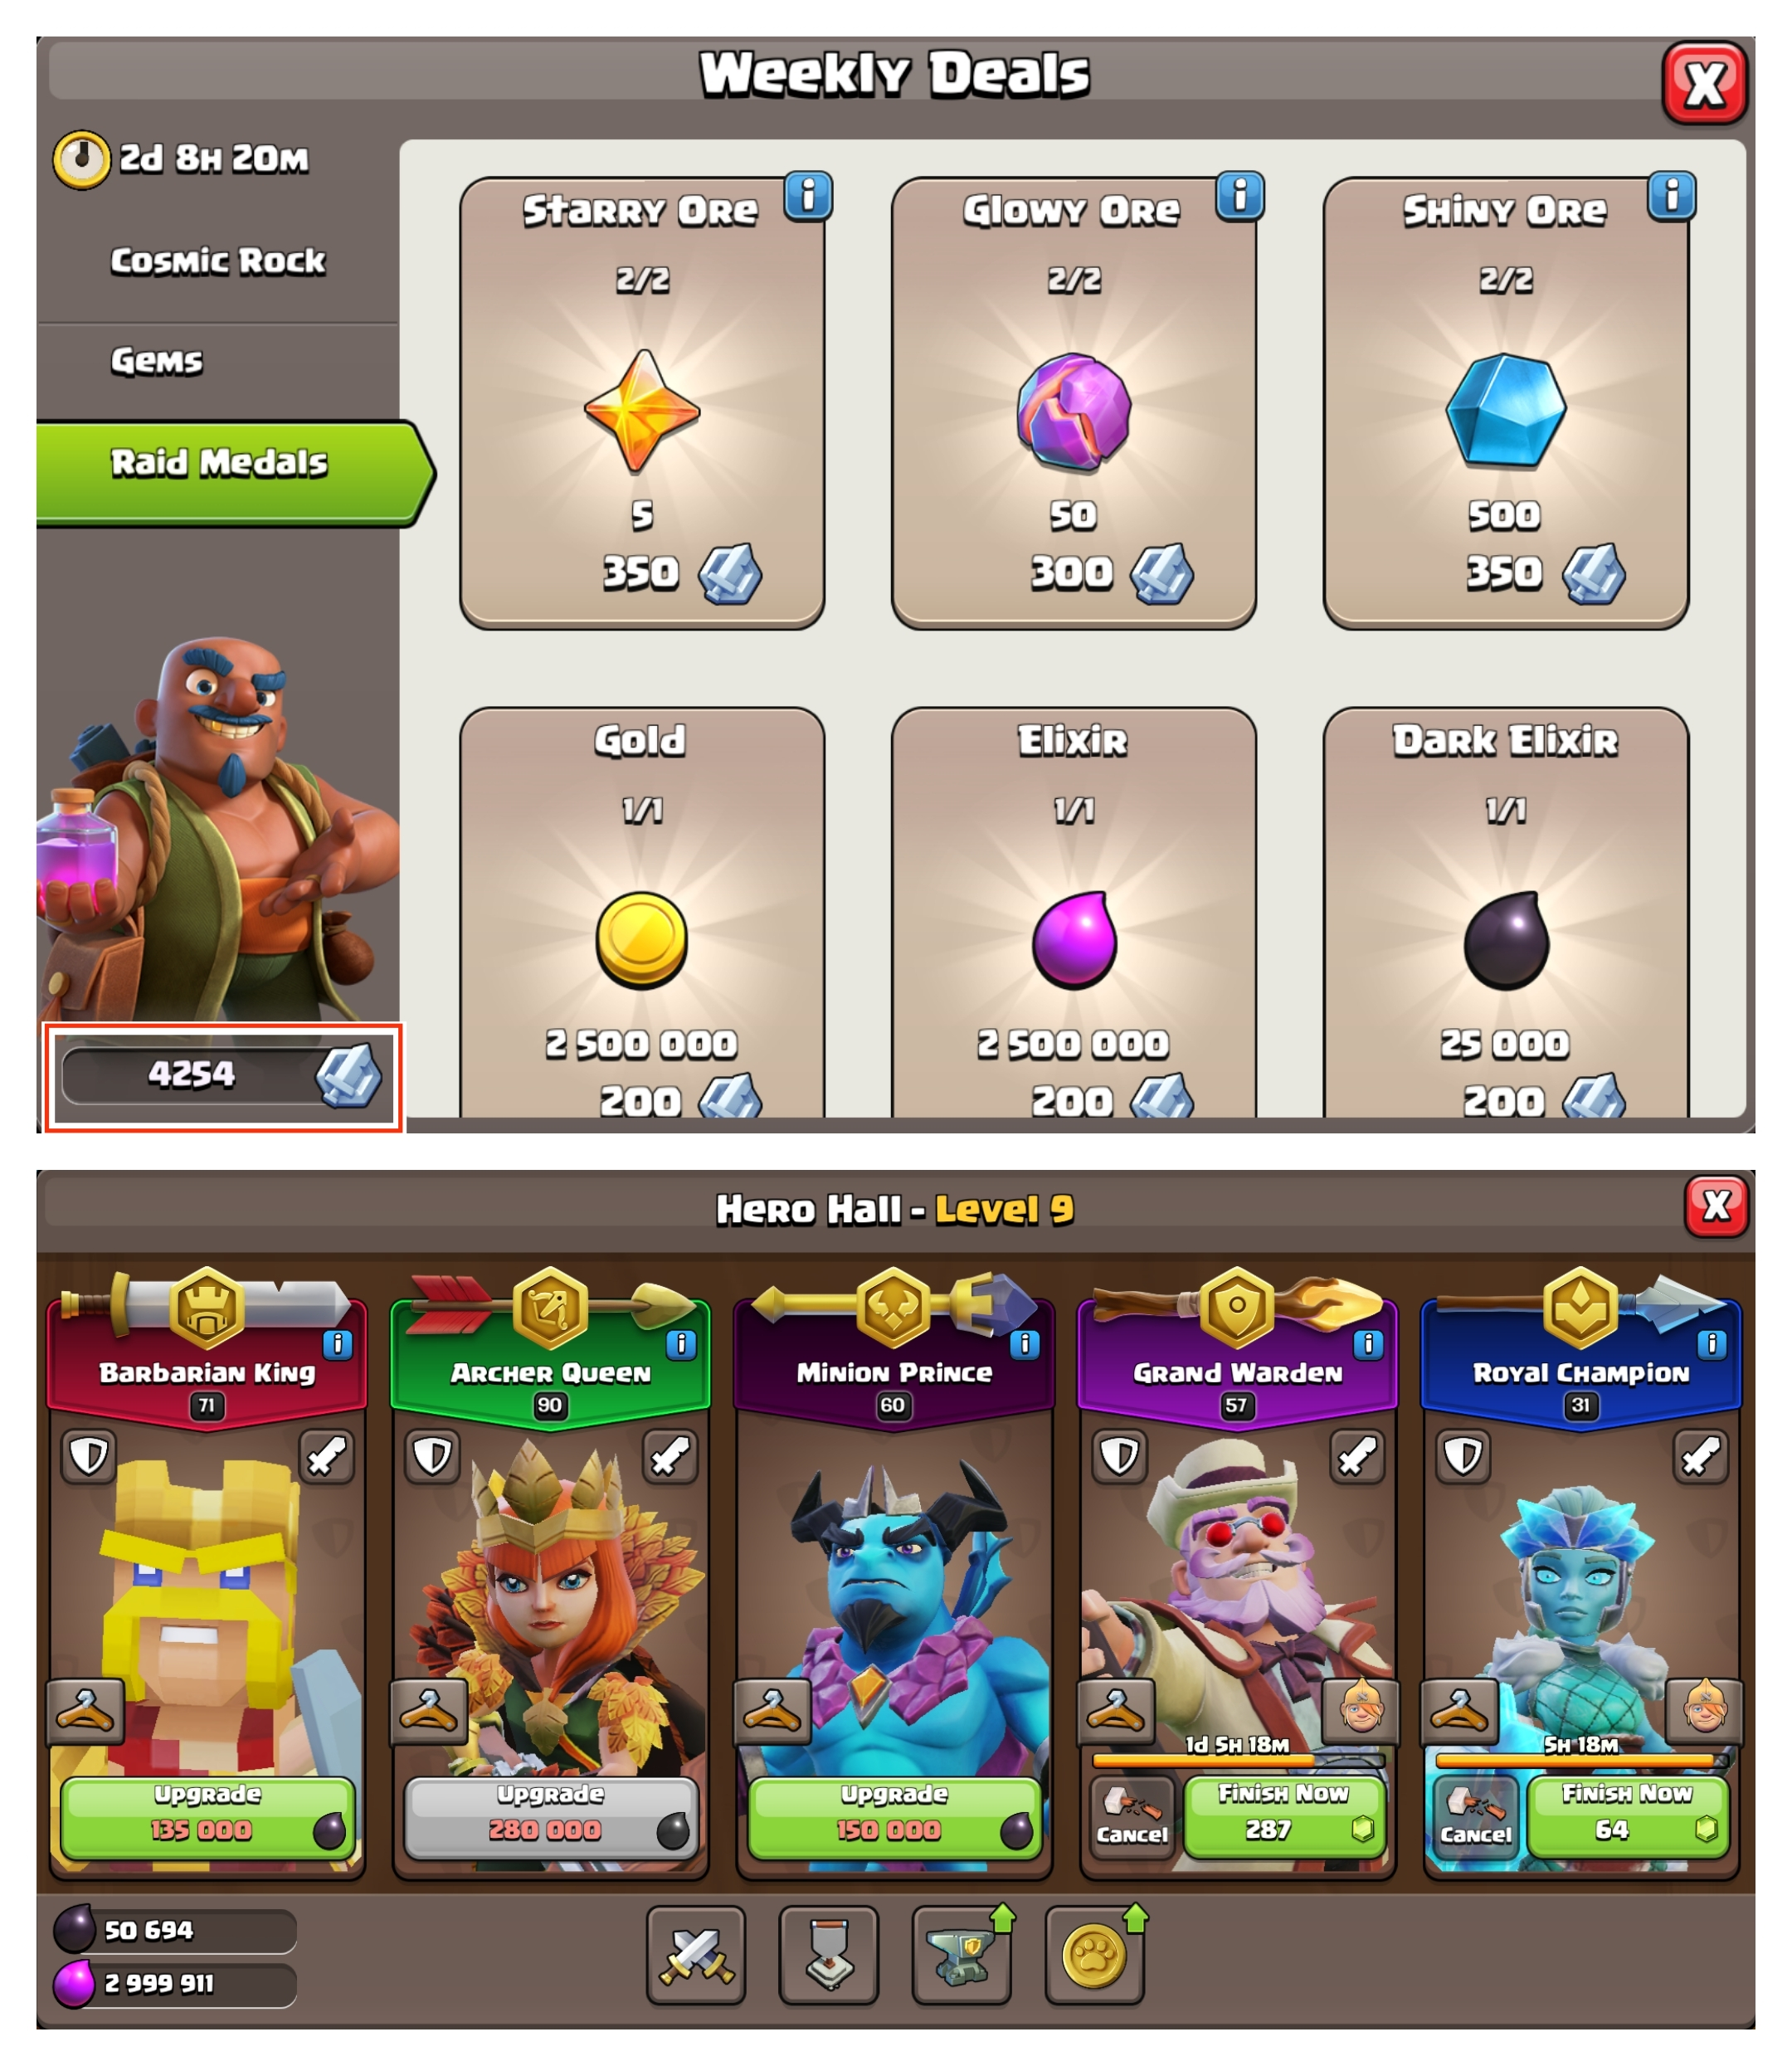Viewport: 1792px width, 2066px height.
Task: Open pet house paw coin icon
Action: (x=1094, y=1955)
